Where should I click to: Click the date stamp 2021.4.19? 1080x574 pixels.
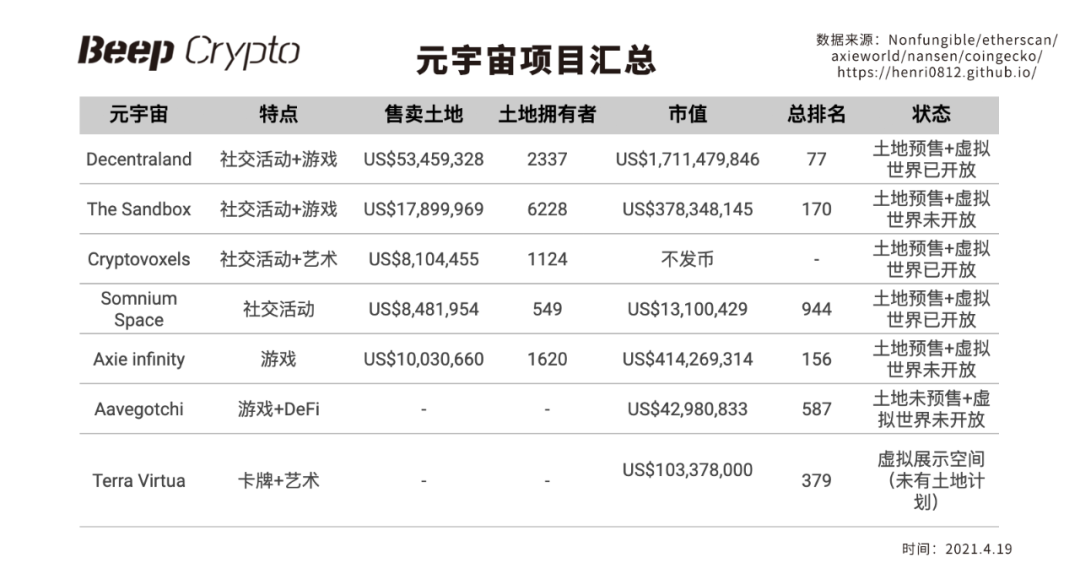tap(978, 549)
